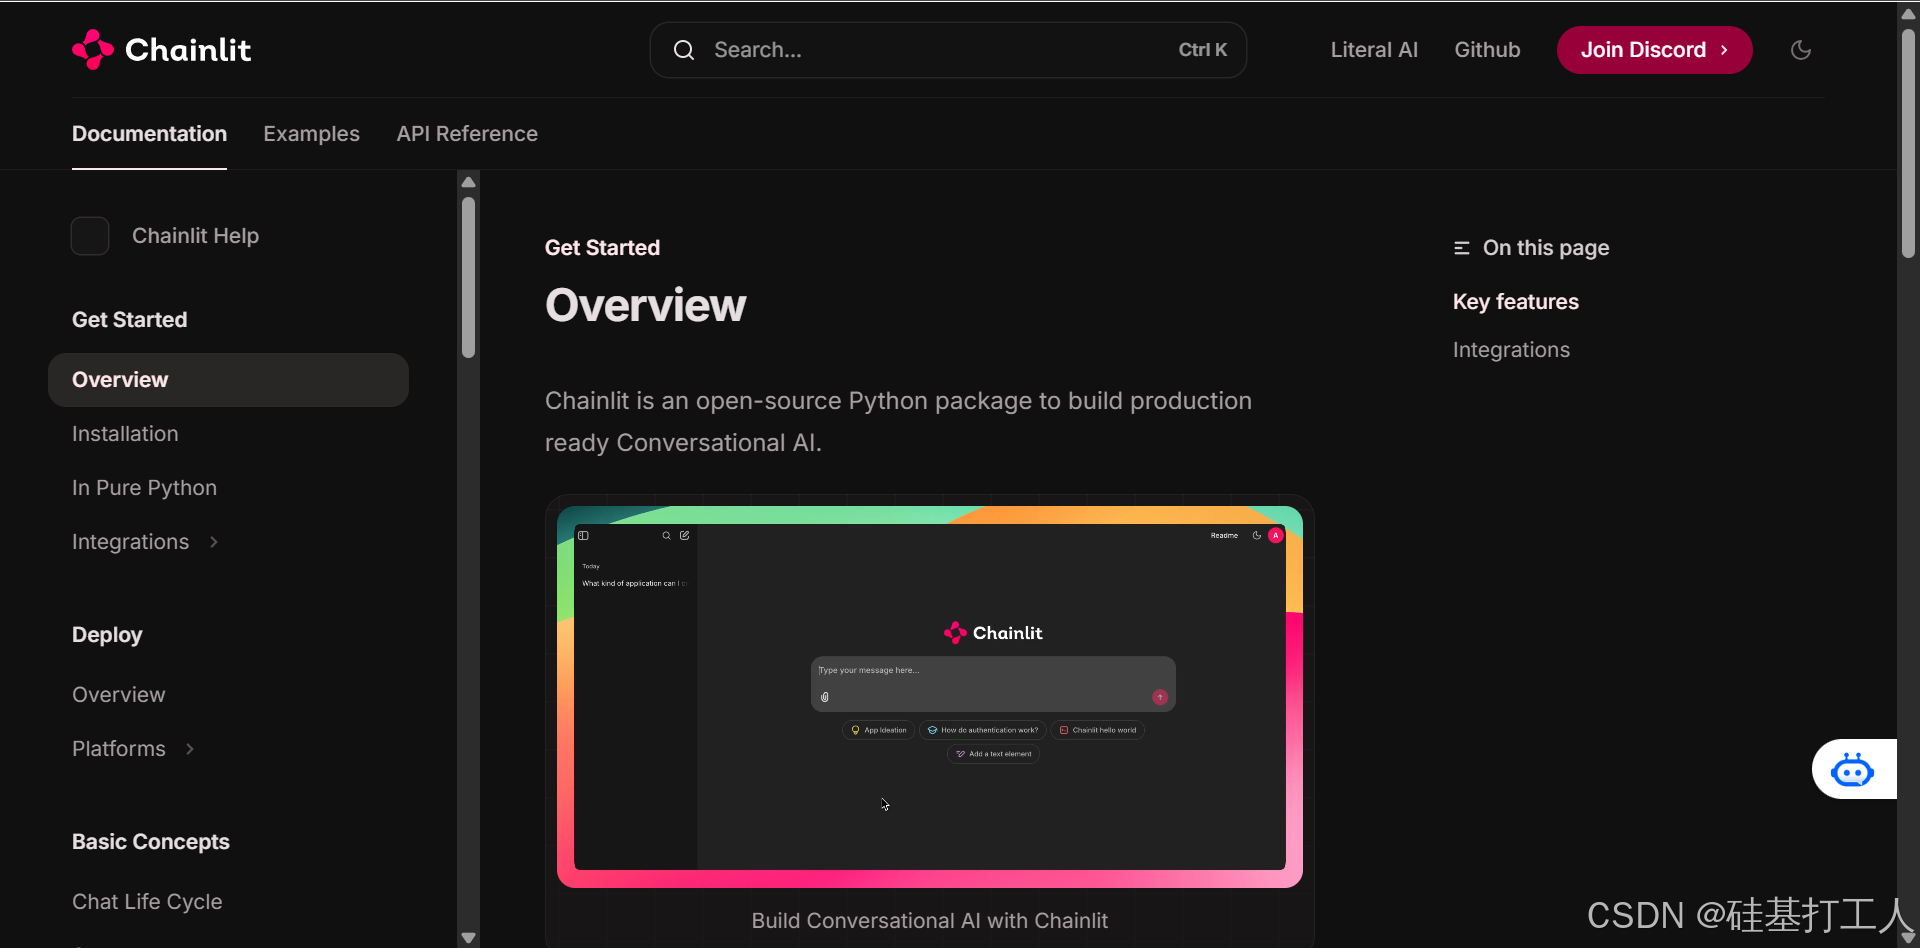Click the Deploy sidebar heading

107,635
